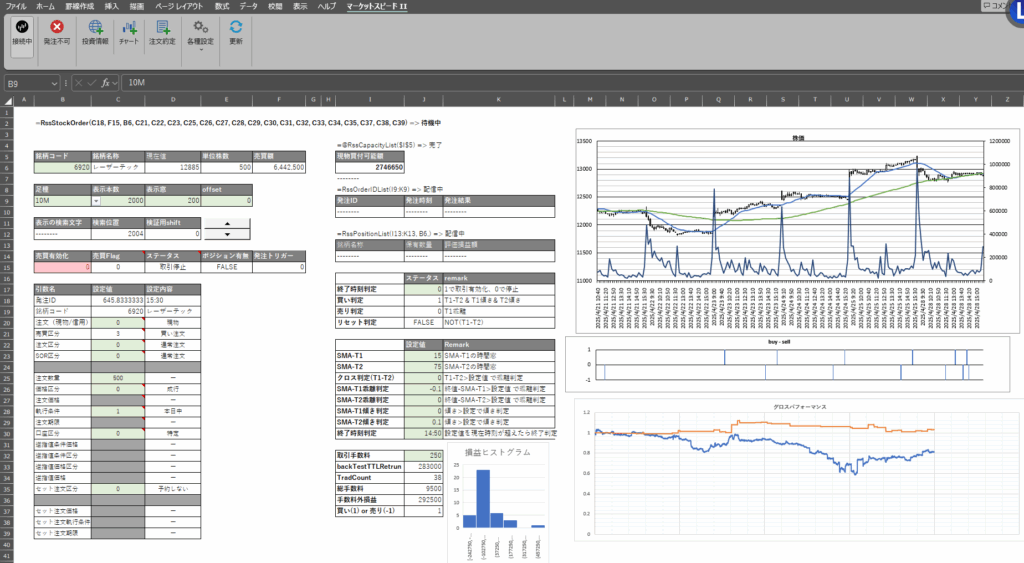Click the up arrow spin button
This screenshot has height=563, width=1024.
pos(227,224)
